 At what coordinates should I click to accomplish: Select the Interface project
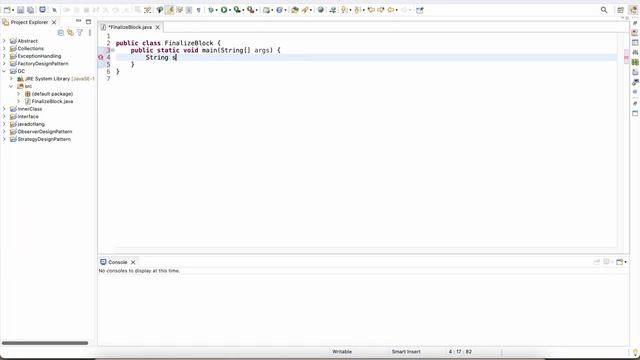click(28, 116)
